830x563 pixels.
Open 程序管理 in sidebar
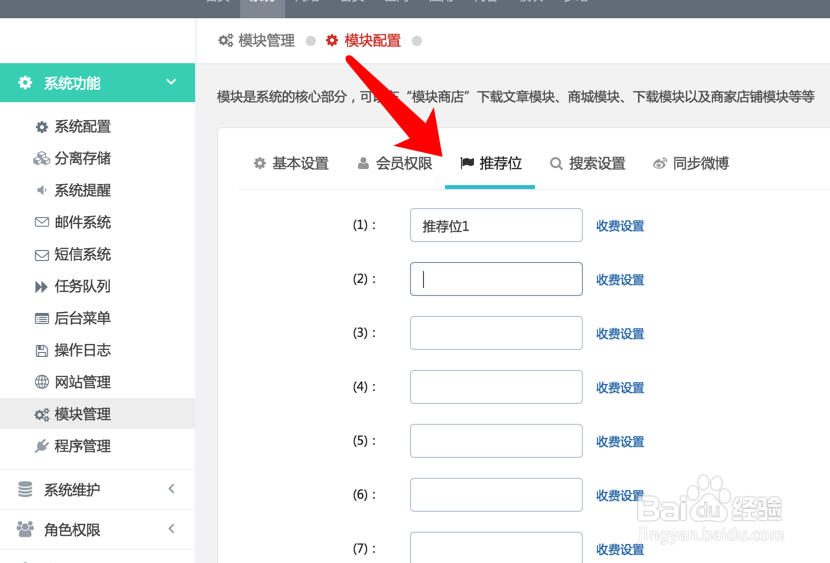tap(83, 446)
